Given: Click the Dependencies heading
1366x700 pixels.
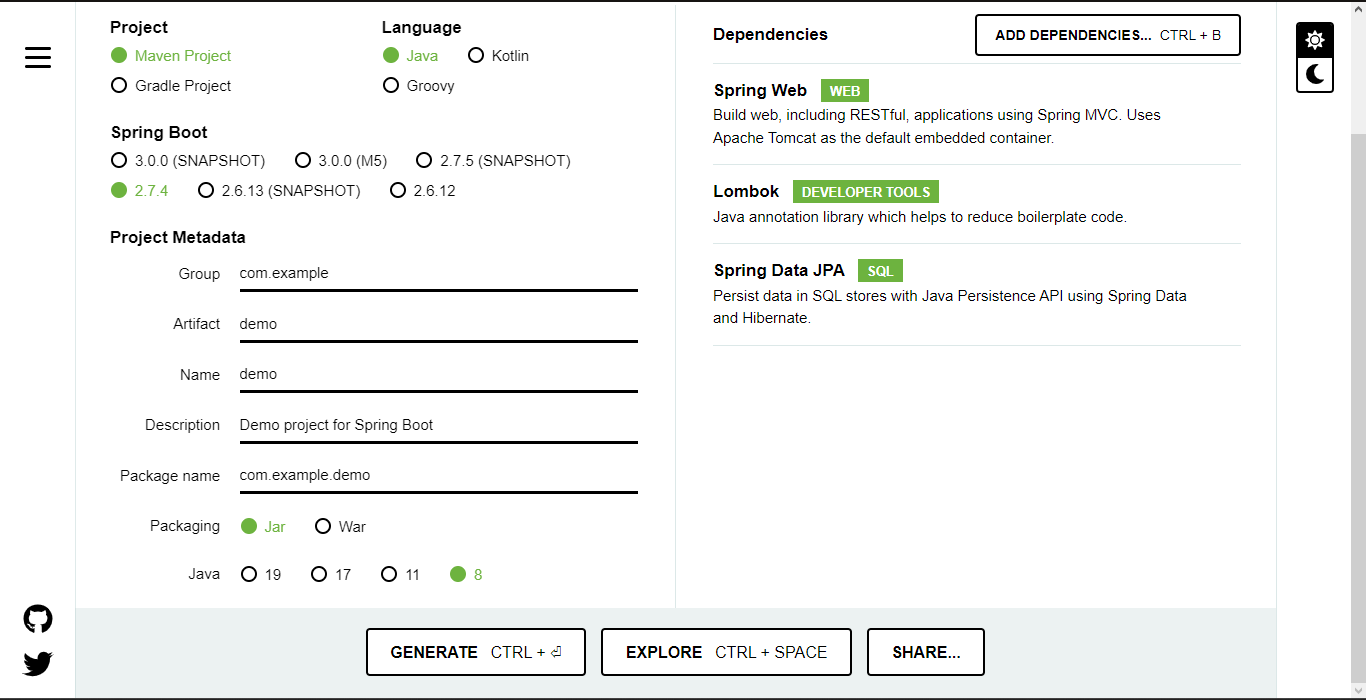Looking at the screenshot, I should pos(770,34).
